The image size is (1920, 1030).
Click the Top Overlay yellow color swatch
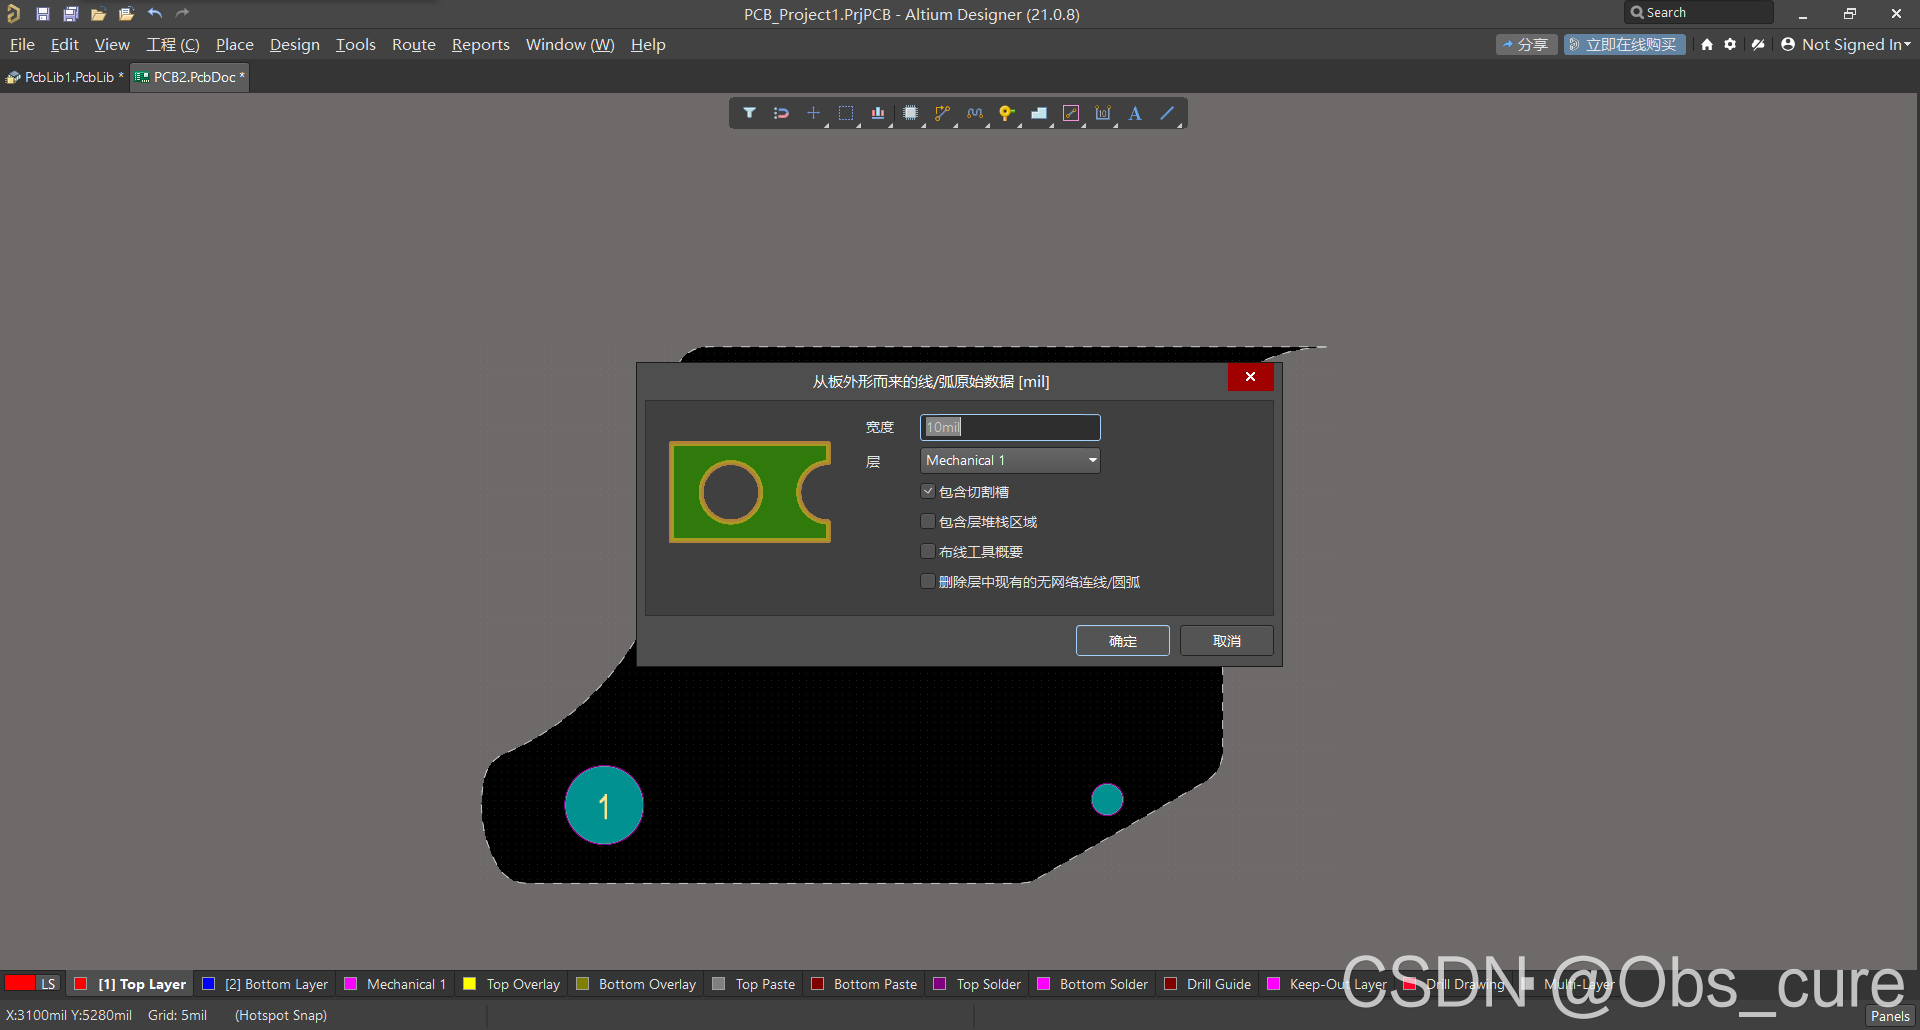pyautogui.click(x=470, y=984)
